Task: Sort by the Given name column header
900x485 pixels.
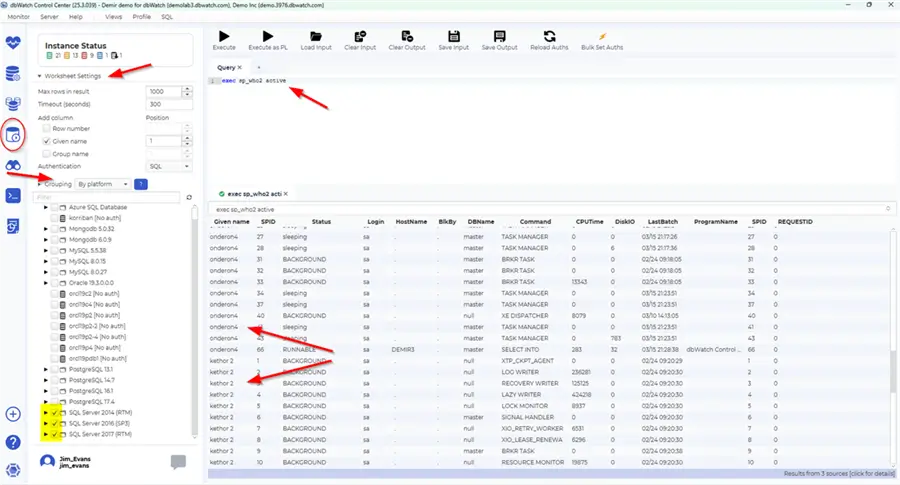Action: click(x=232, y=222)
